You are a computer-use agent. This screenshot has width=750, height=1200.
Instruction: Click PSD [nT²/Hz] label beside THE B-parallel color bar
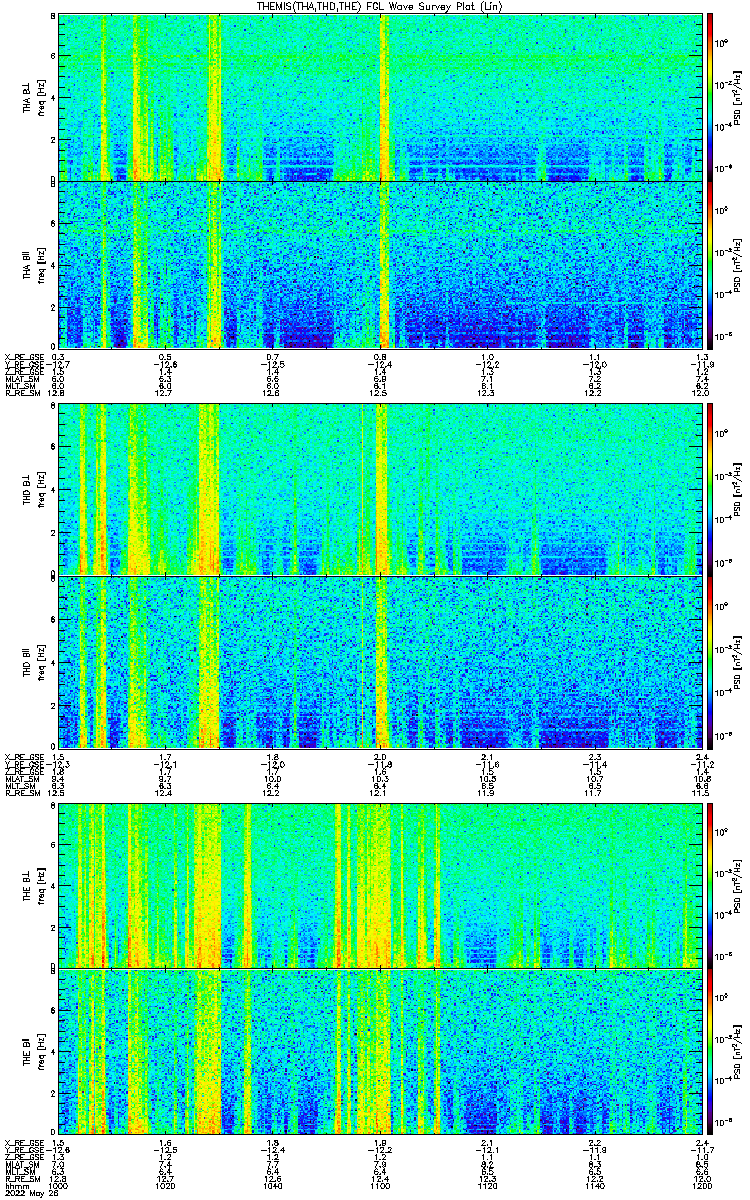click(x=737, y=1052)
